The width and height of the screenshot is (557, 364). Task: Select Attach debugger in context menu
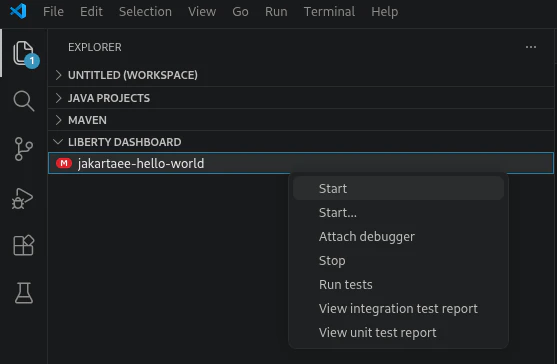pyautogui.click(x=398, y=237)
